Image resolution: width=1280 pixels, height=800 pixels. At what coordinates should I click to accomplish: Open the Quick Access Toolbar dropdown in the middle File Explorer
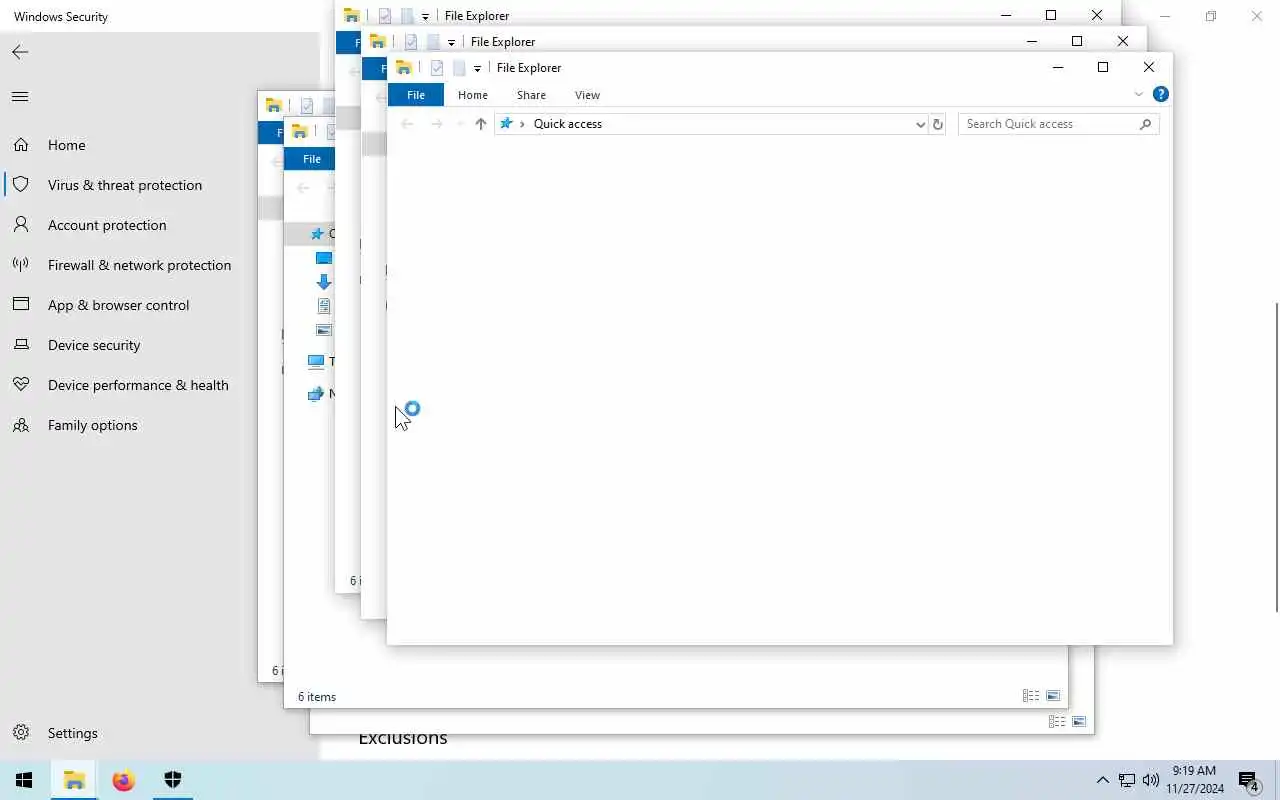coord(451,43)
